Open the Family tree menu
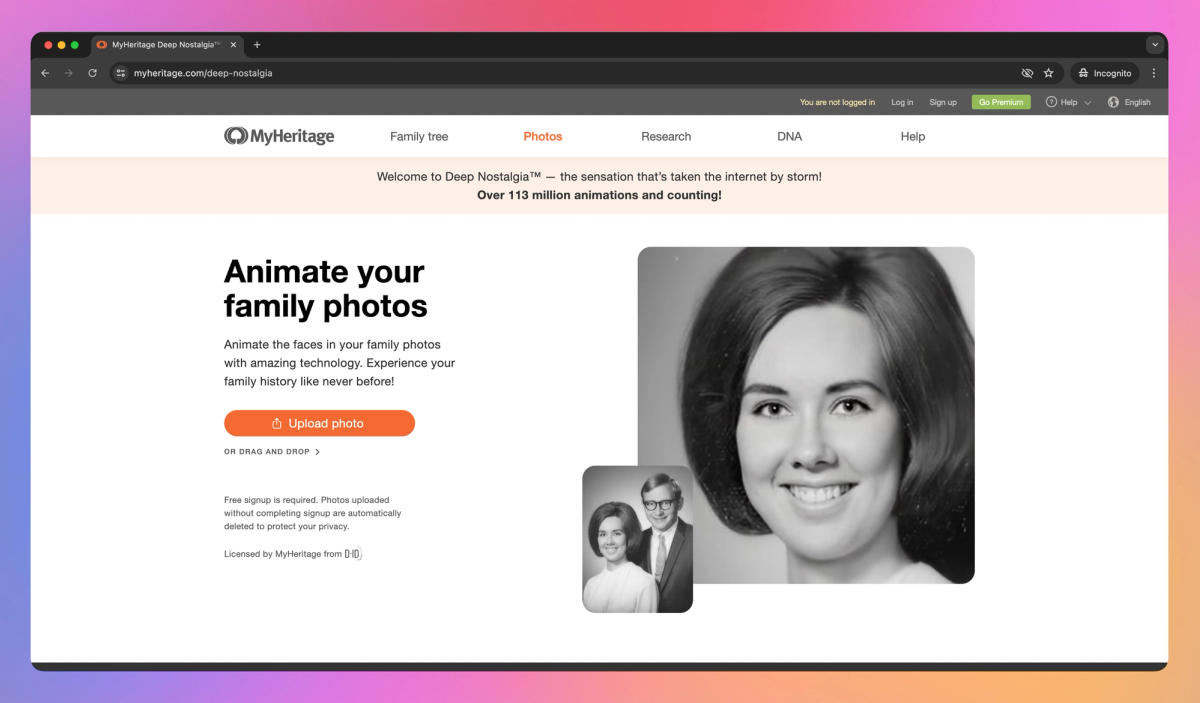Image resolution: width=1200 pixels, height=703 pixels. pos(419,136)
